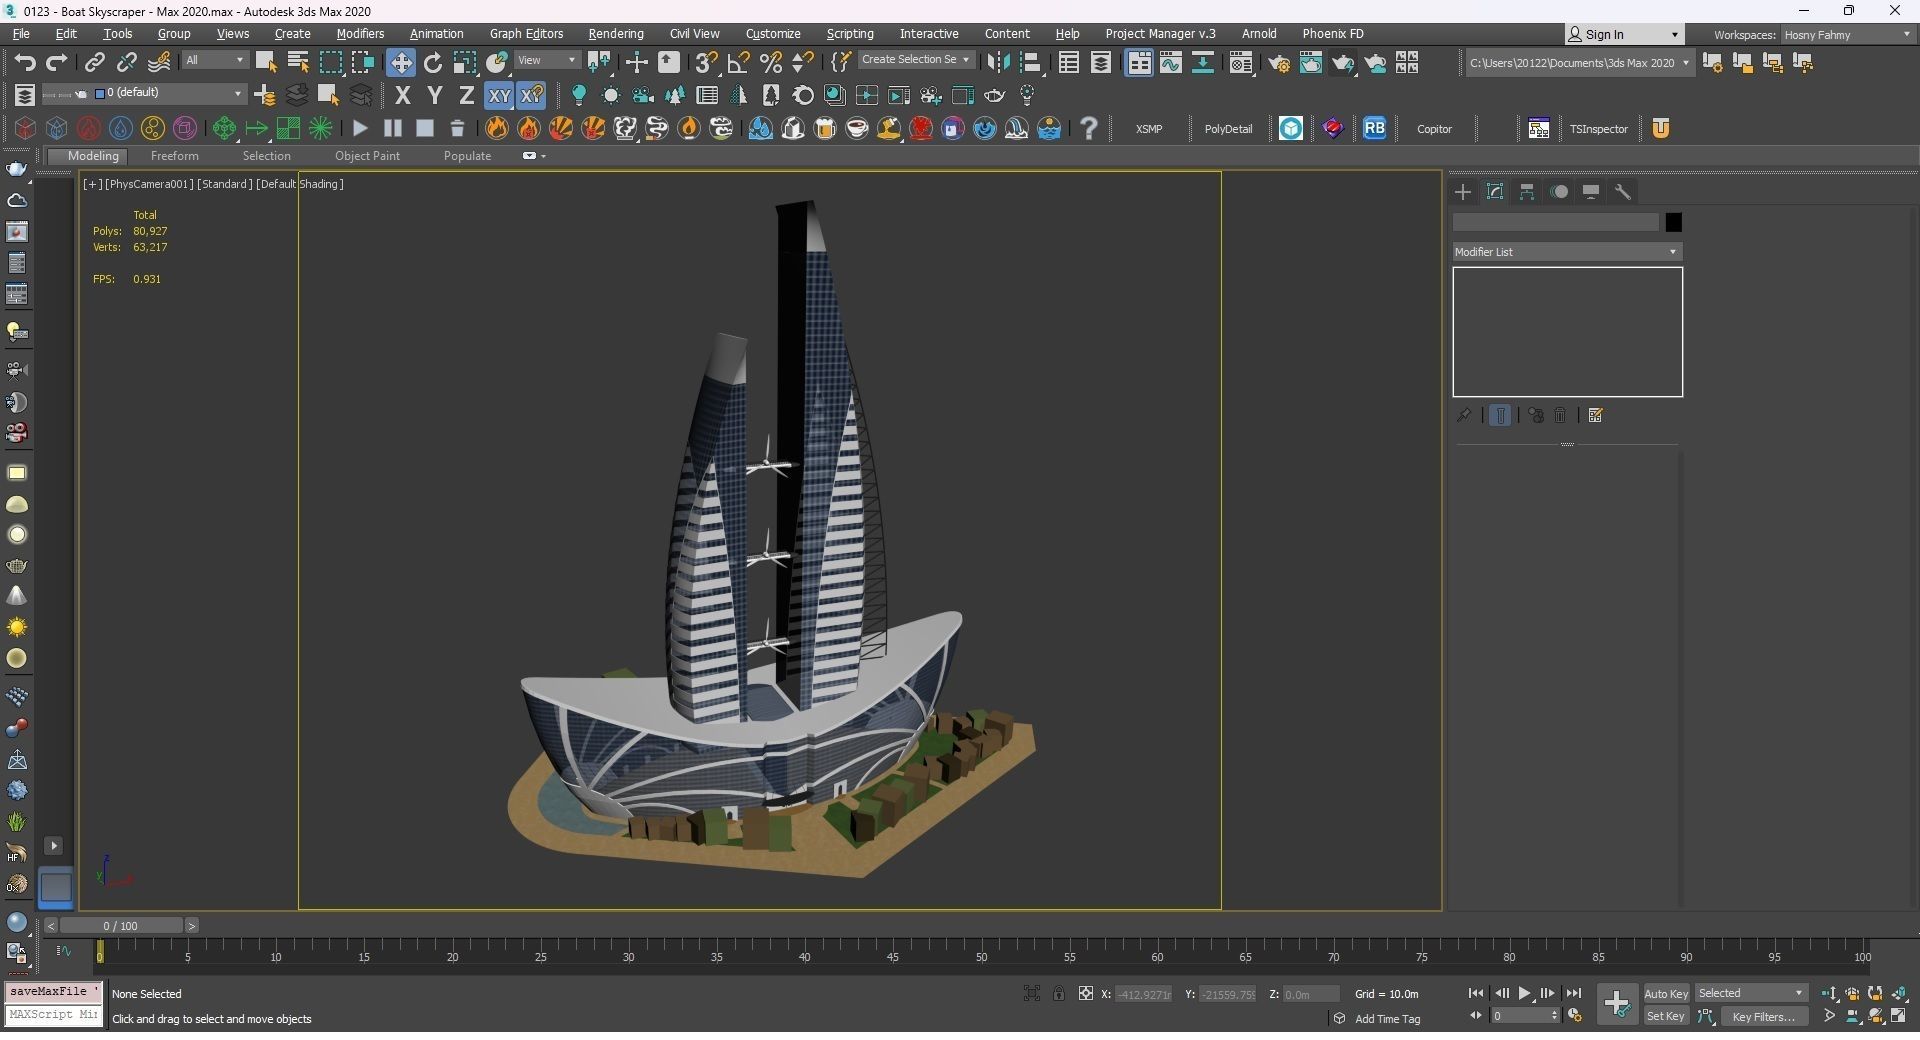
Task: Click the PhysCamera001 viewport label
Action: pos(149,184)
